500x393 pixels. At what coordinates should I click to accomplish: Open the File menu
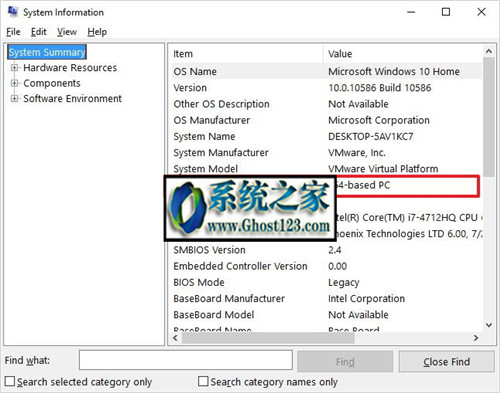pos(13,32)
